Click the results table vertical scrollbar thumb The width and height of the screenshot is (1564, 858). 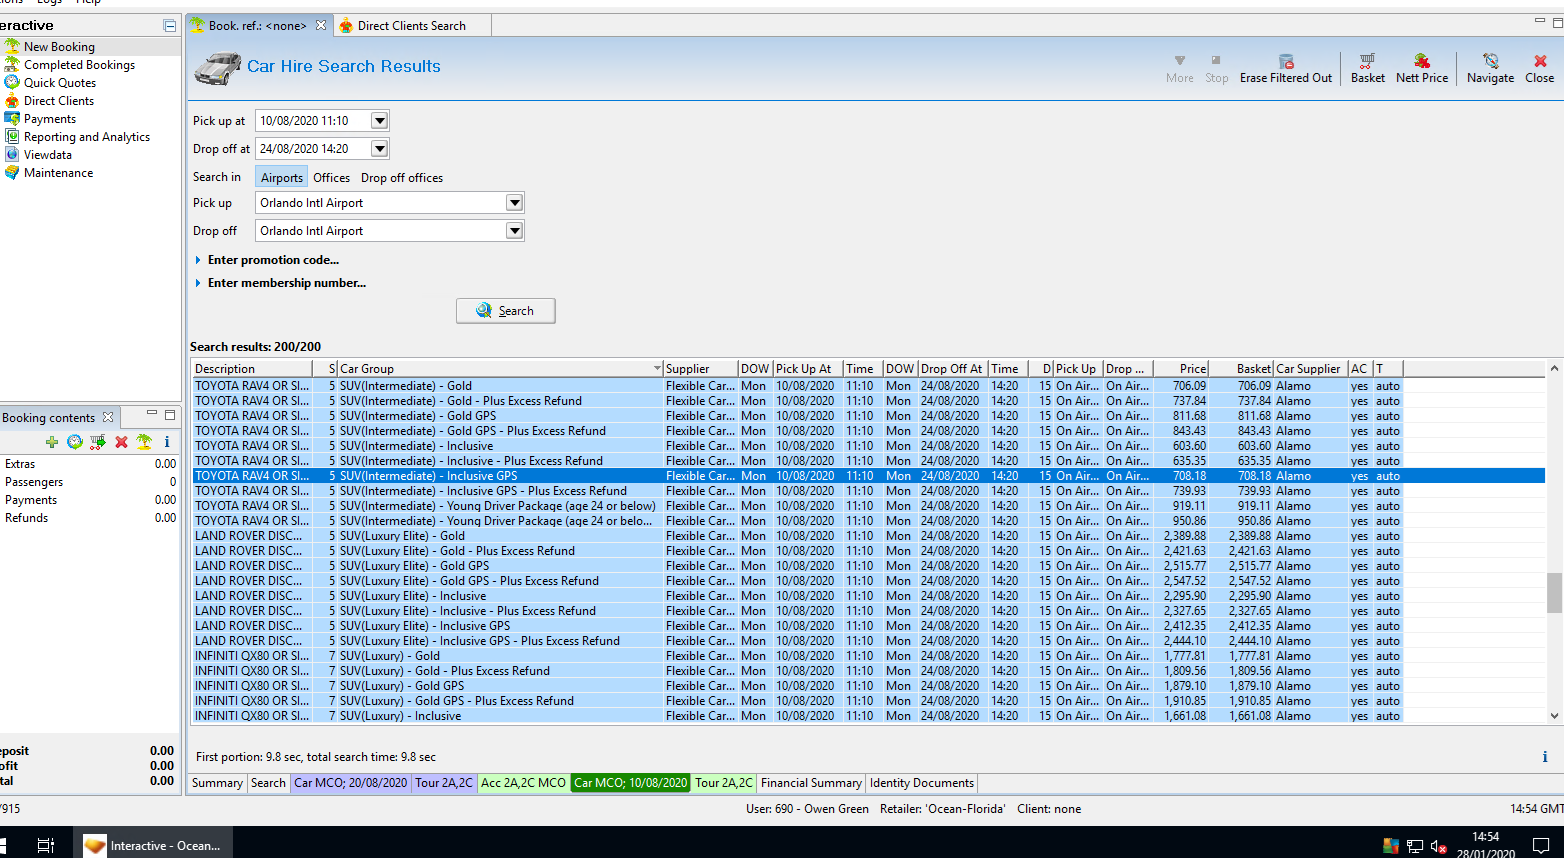click(1554, 593)
